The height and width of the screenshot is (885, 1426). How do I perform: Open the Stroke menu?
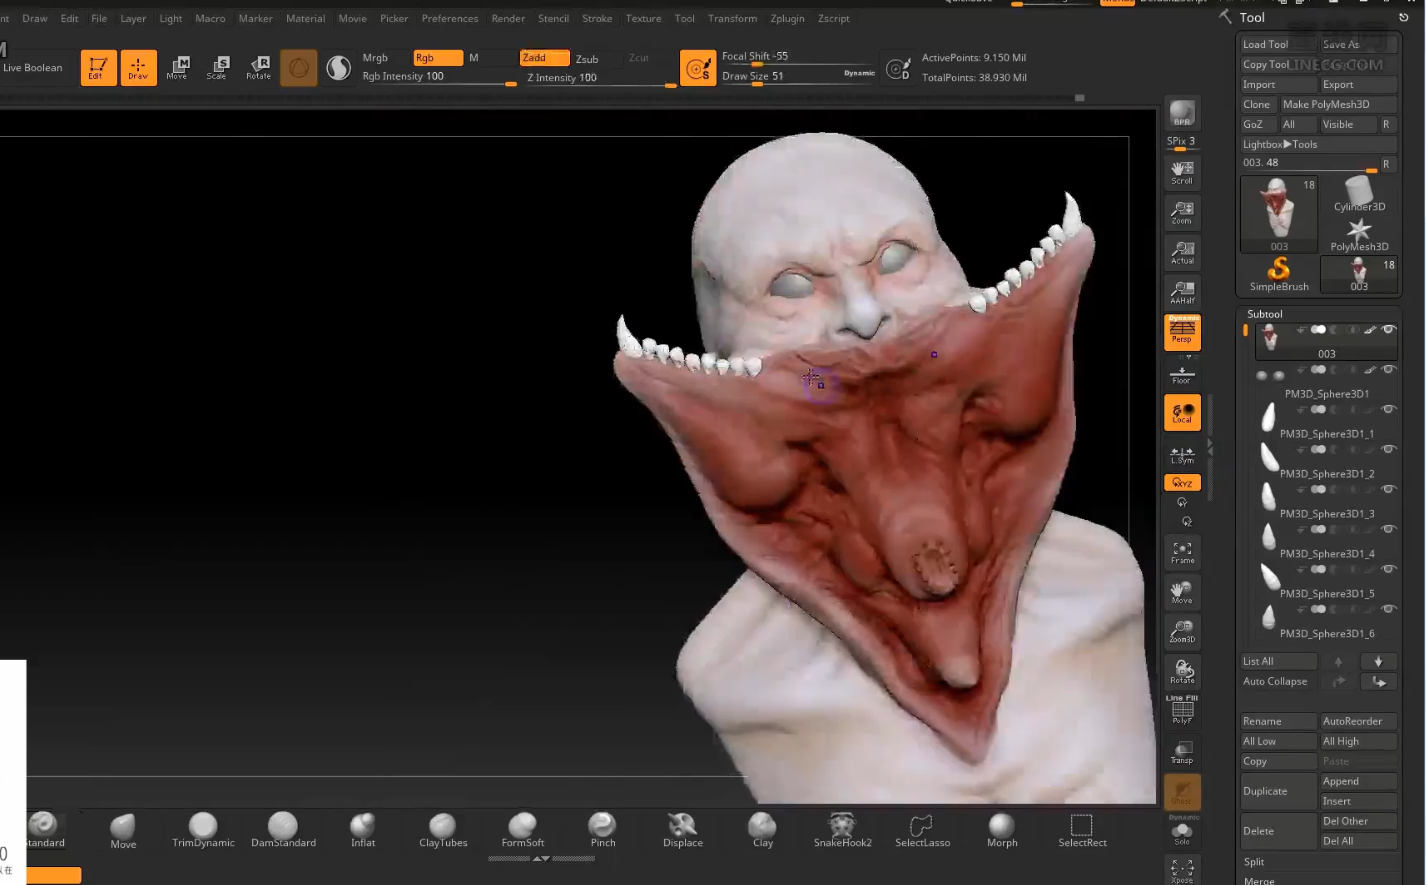pyautogui.click(x=597, y=18)
